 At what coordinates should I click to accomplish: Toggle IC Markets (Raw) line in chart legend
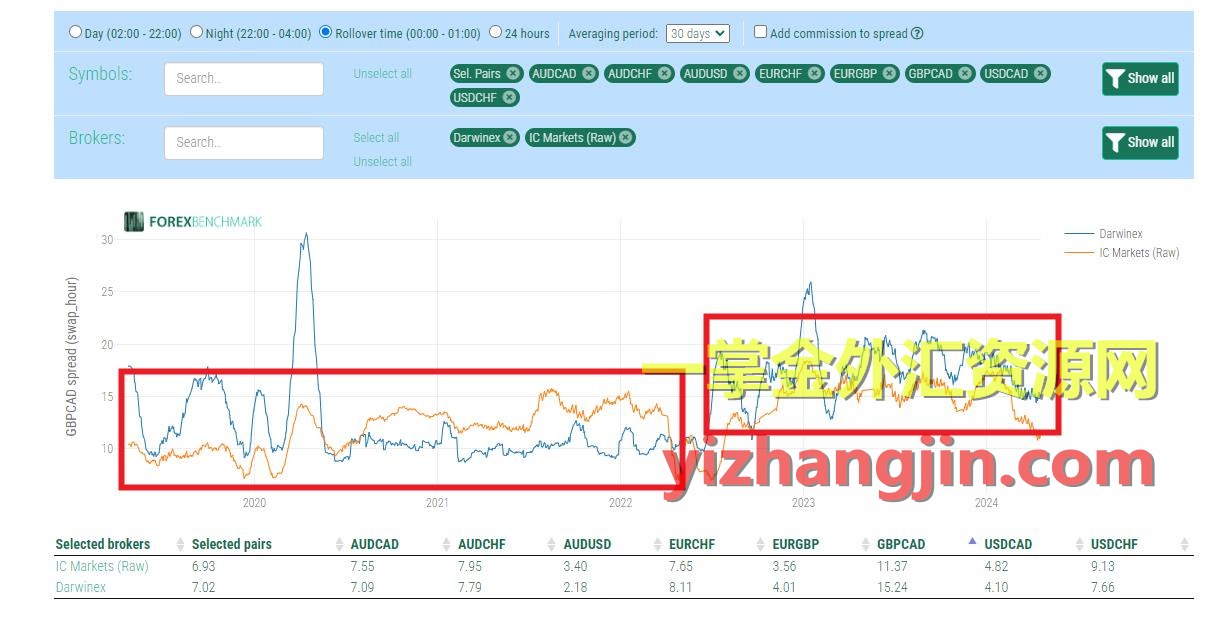tap(1122, 253)
